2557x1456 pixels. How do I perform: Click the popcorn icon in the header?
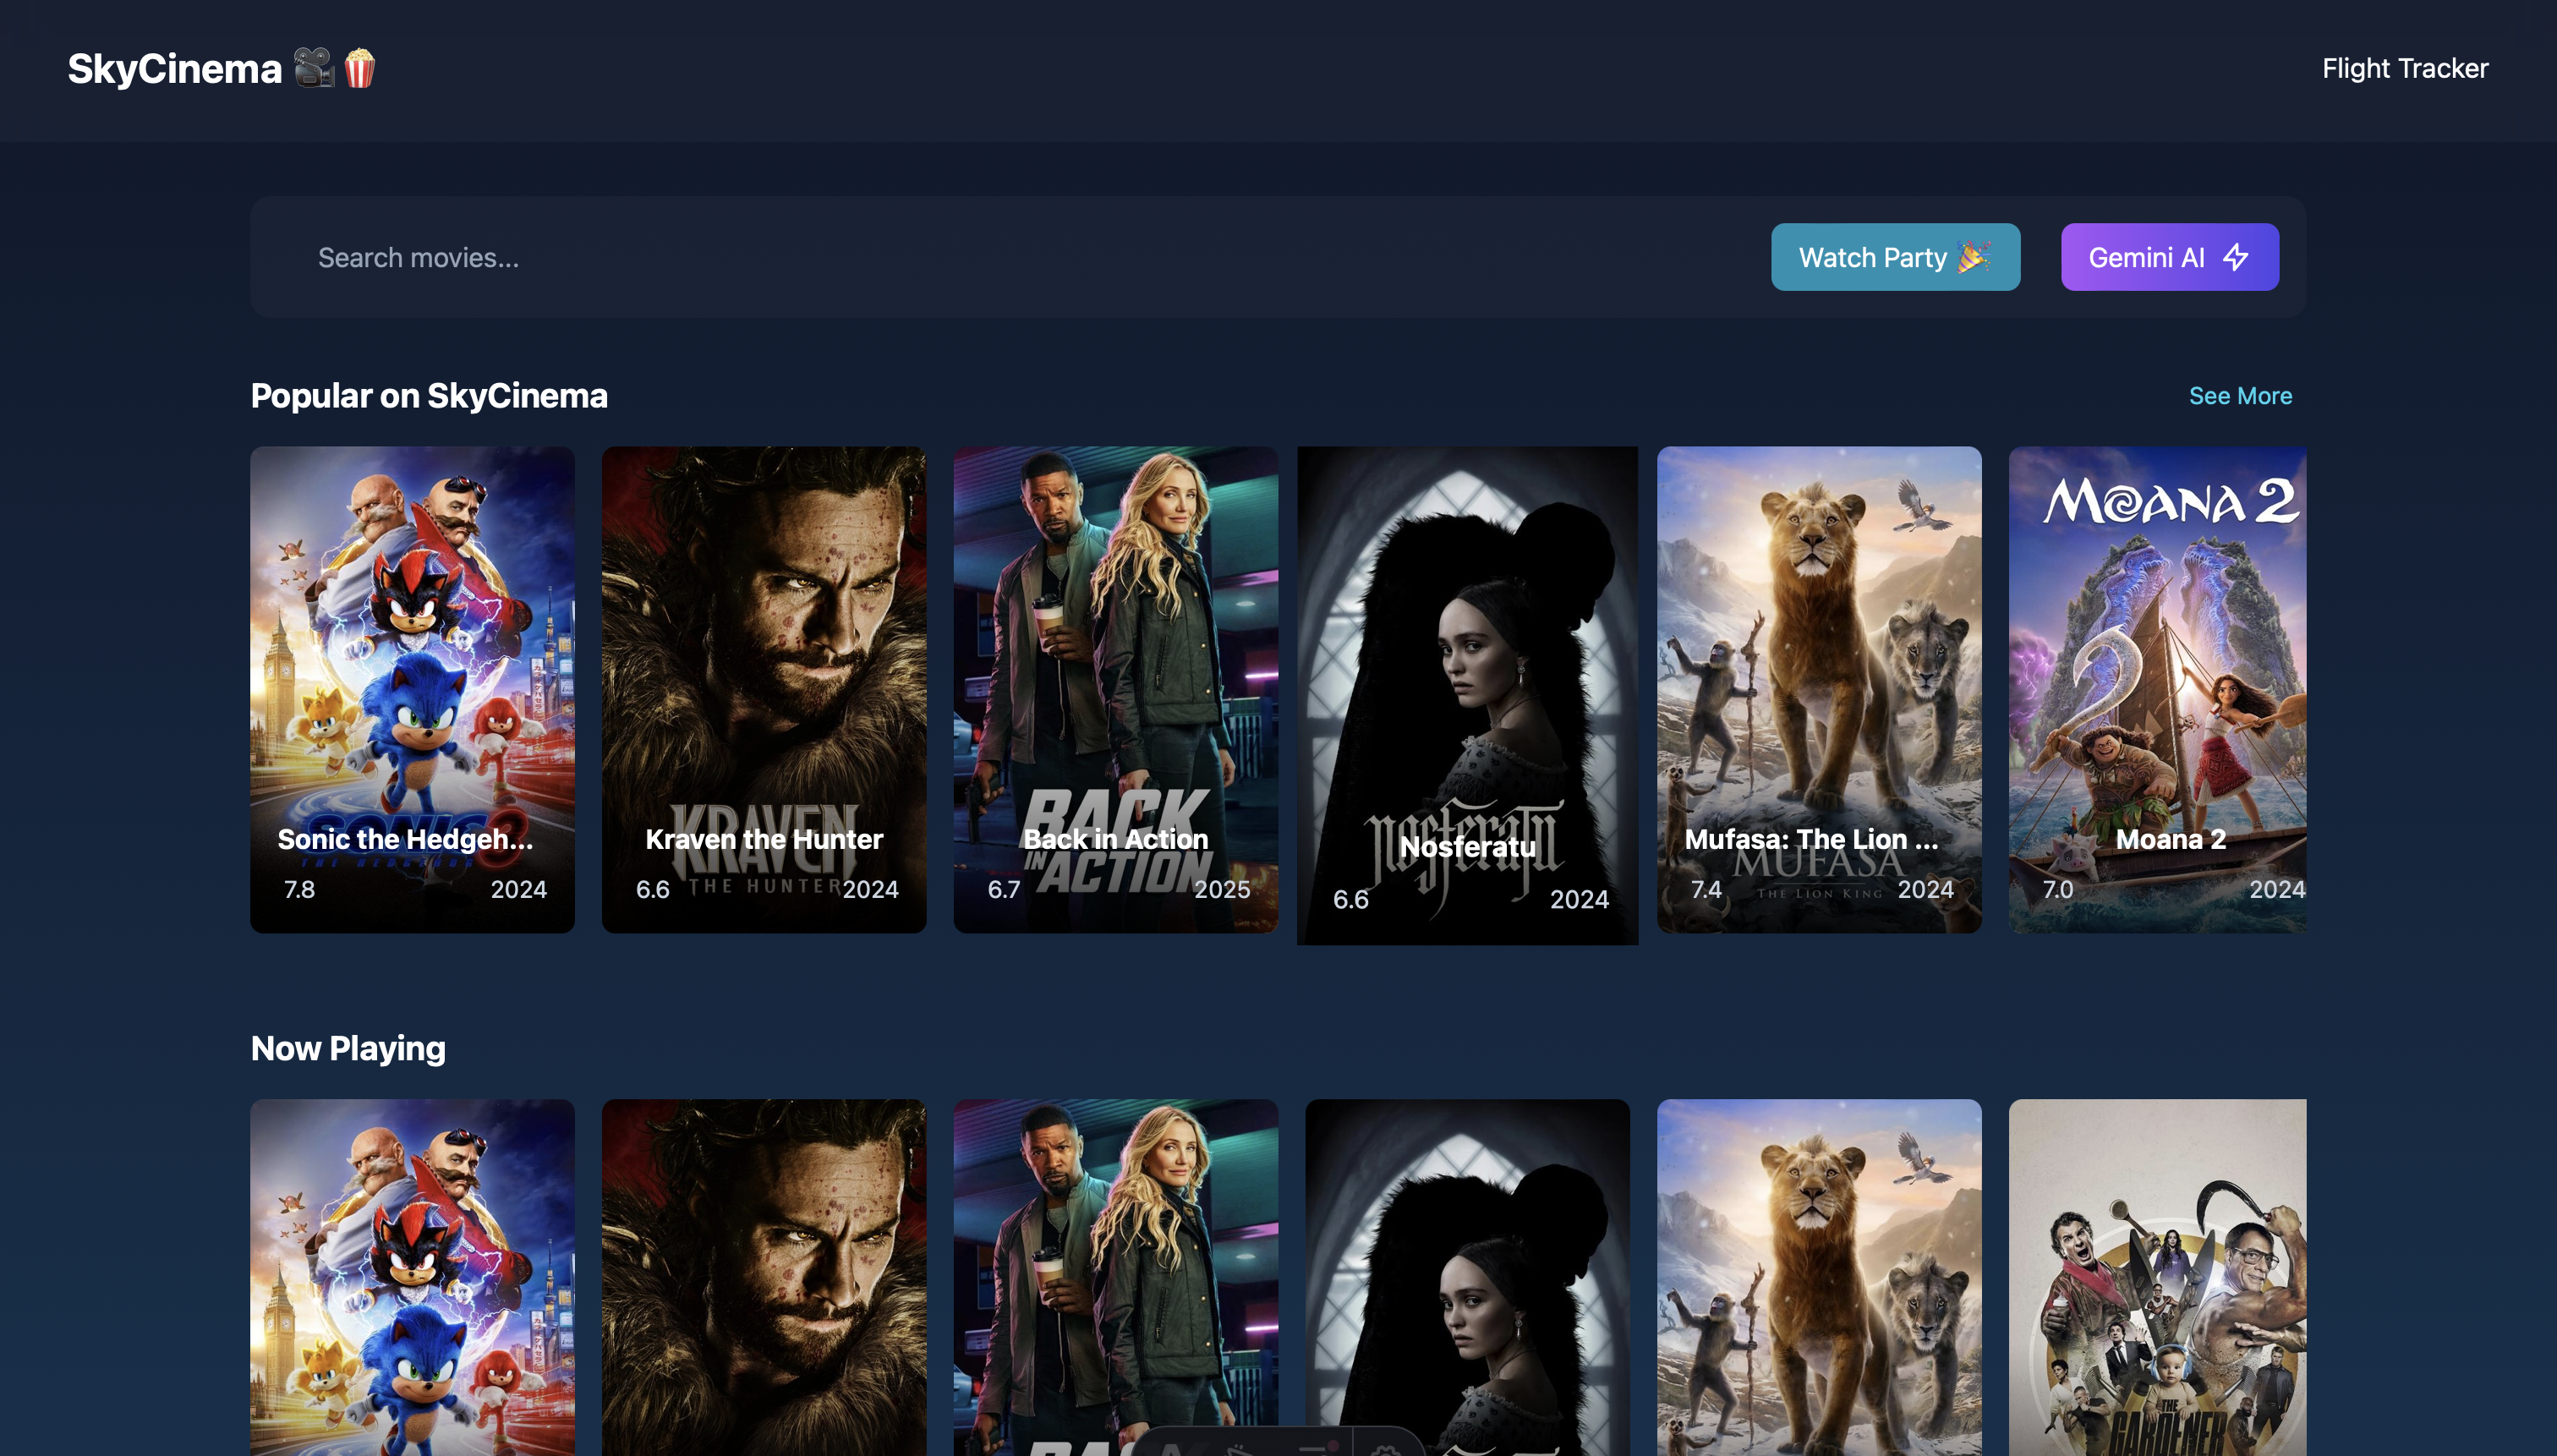coord(360,68)
